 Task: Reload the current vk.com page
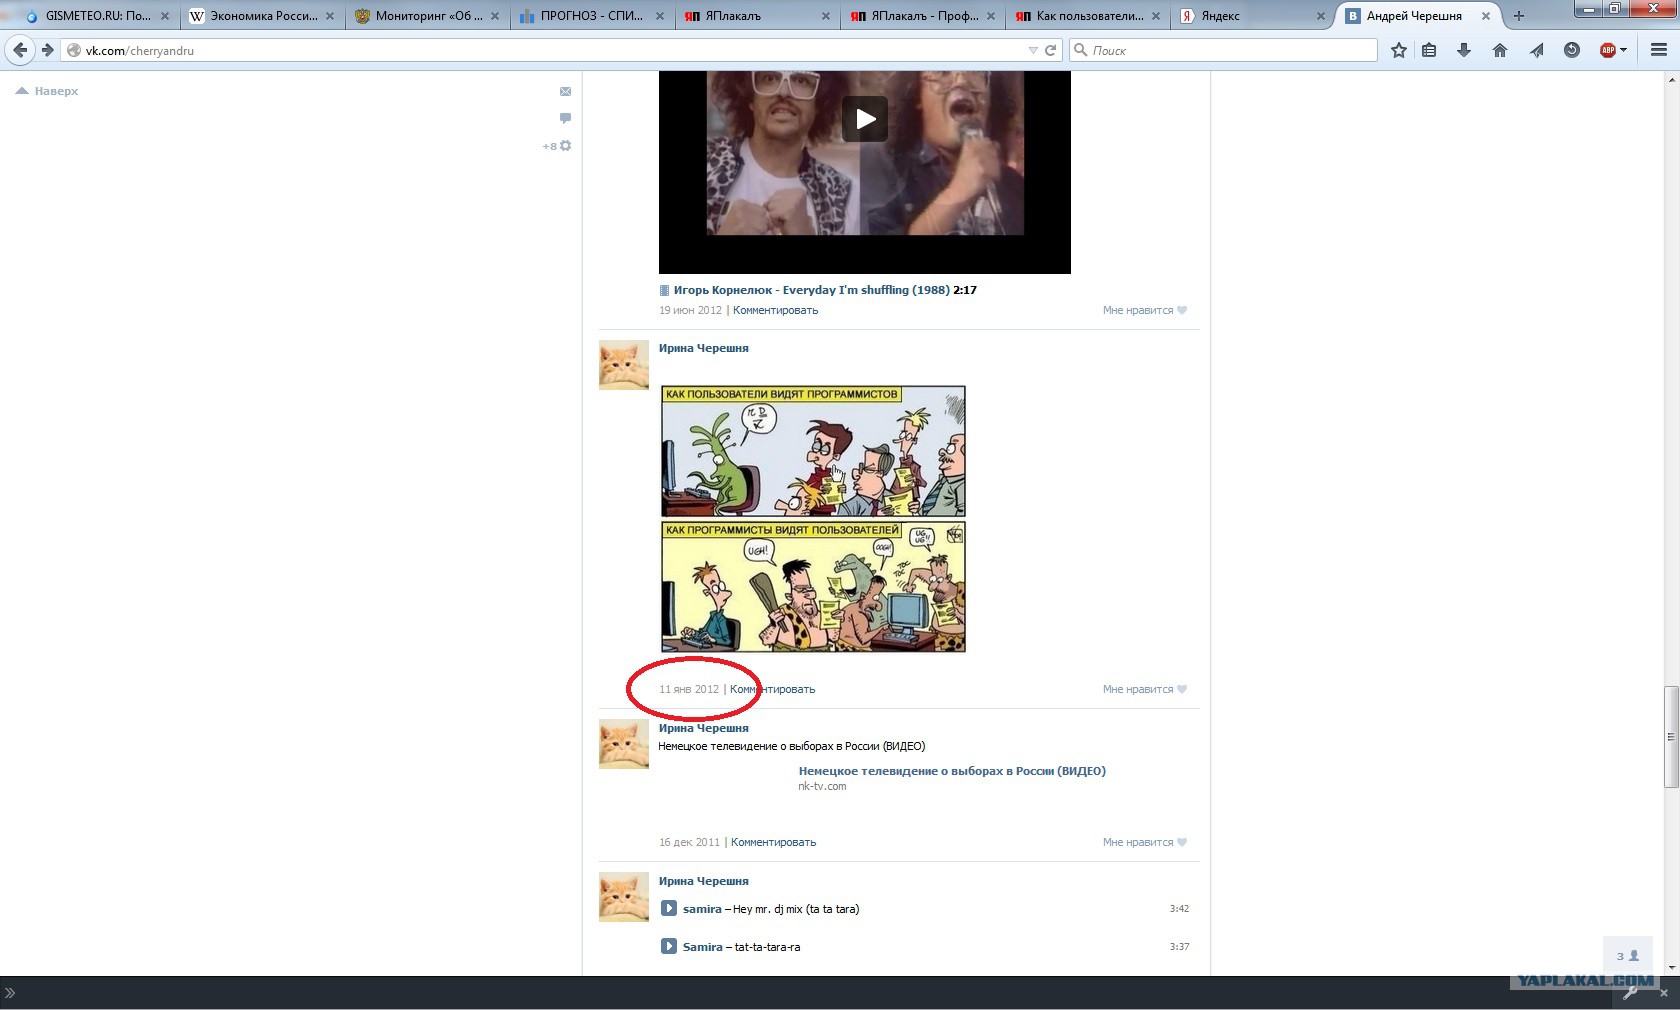(1051, 50)
